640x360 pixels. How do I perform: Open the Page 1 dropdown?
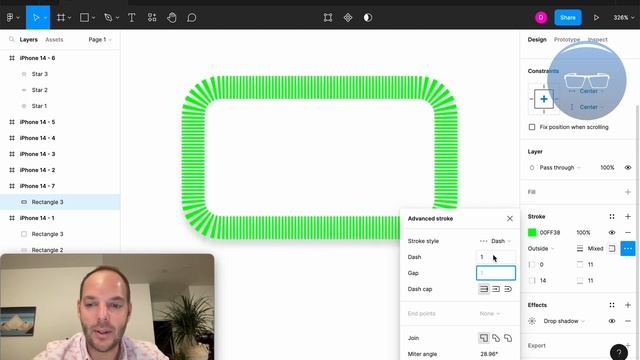pyautogui.click(x=100, y=40)
